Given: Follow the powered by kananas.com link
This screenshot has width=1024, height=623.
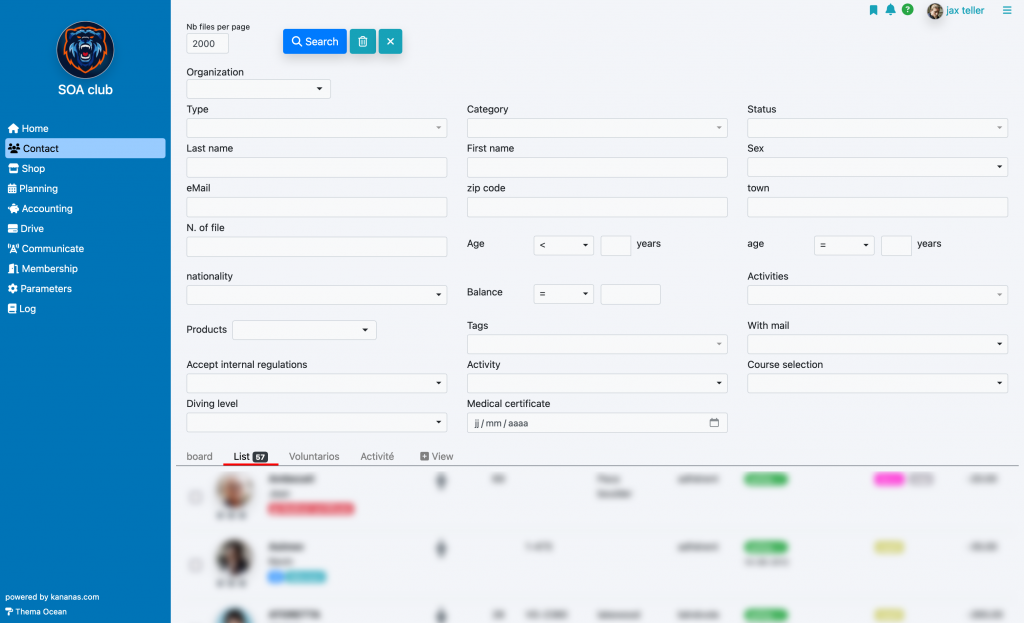Looking at the screenshot, I should tap(52, 597).
